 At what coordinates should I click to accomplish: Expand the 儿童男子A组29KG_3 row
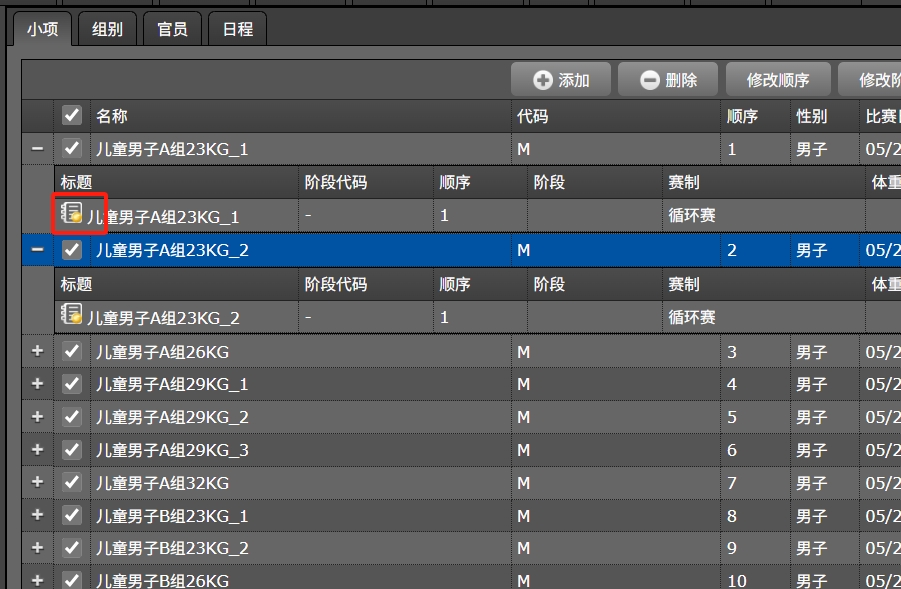pyautogui.click(x=38, y=449)
